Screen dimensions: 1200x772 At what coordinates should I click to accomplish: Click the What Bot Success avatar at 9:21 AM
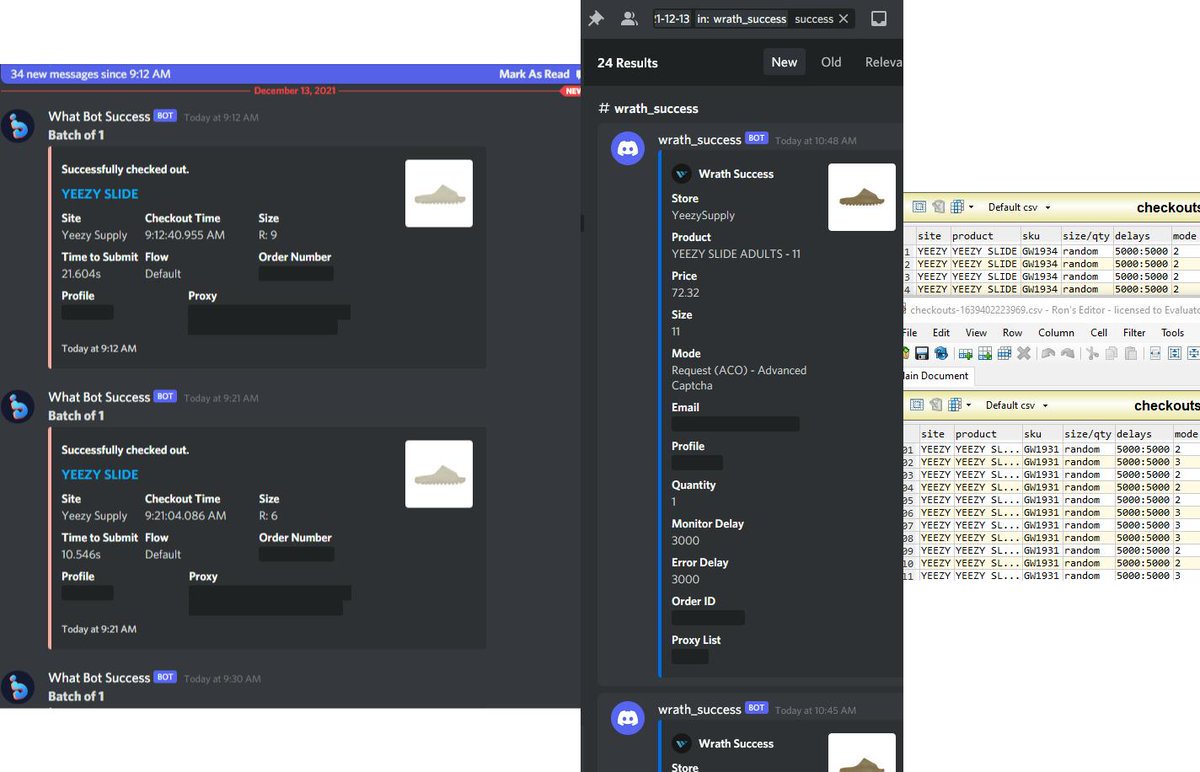pos(18,406)
